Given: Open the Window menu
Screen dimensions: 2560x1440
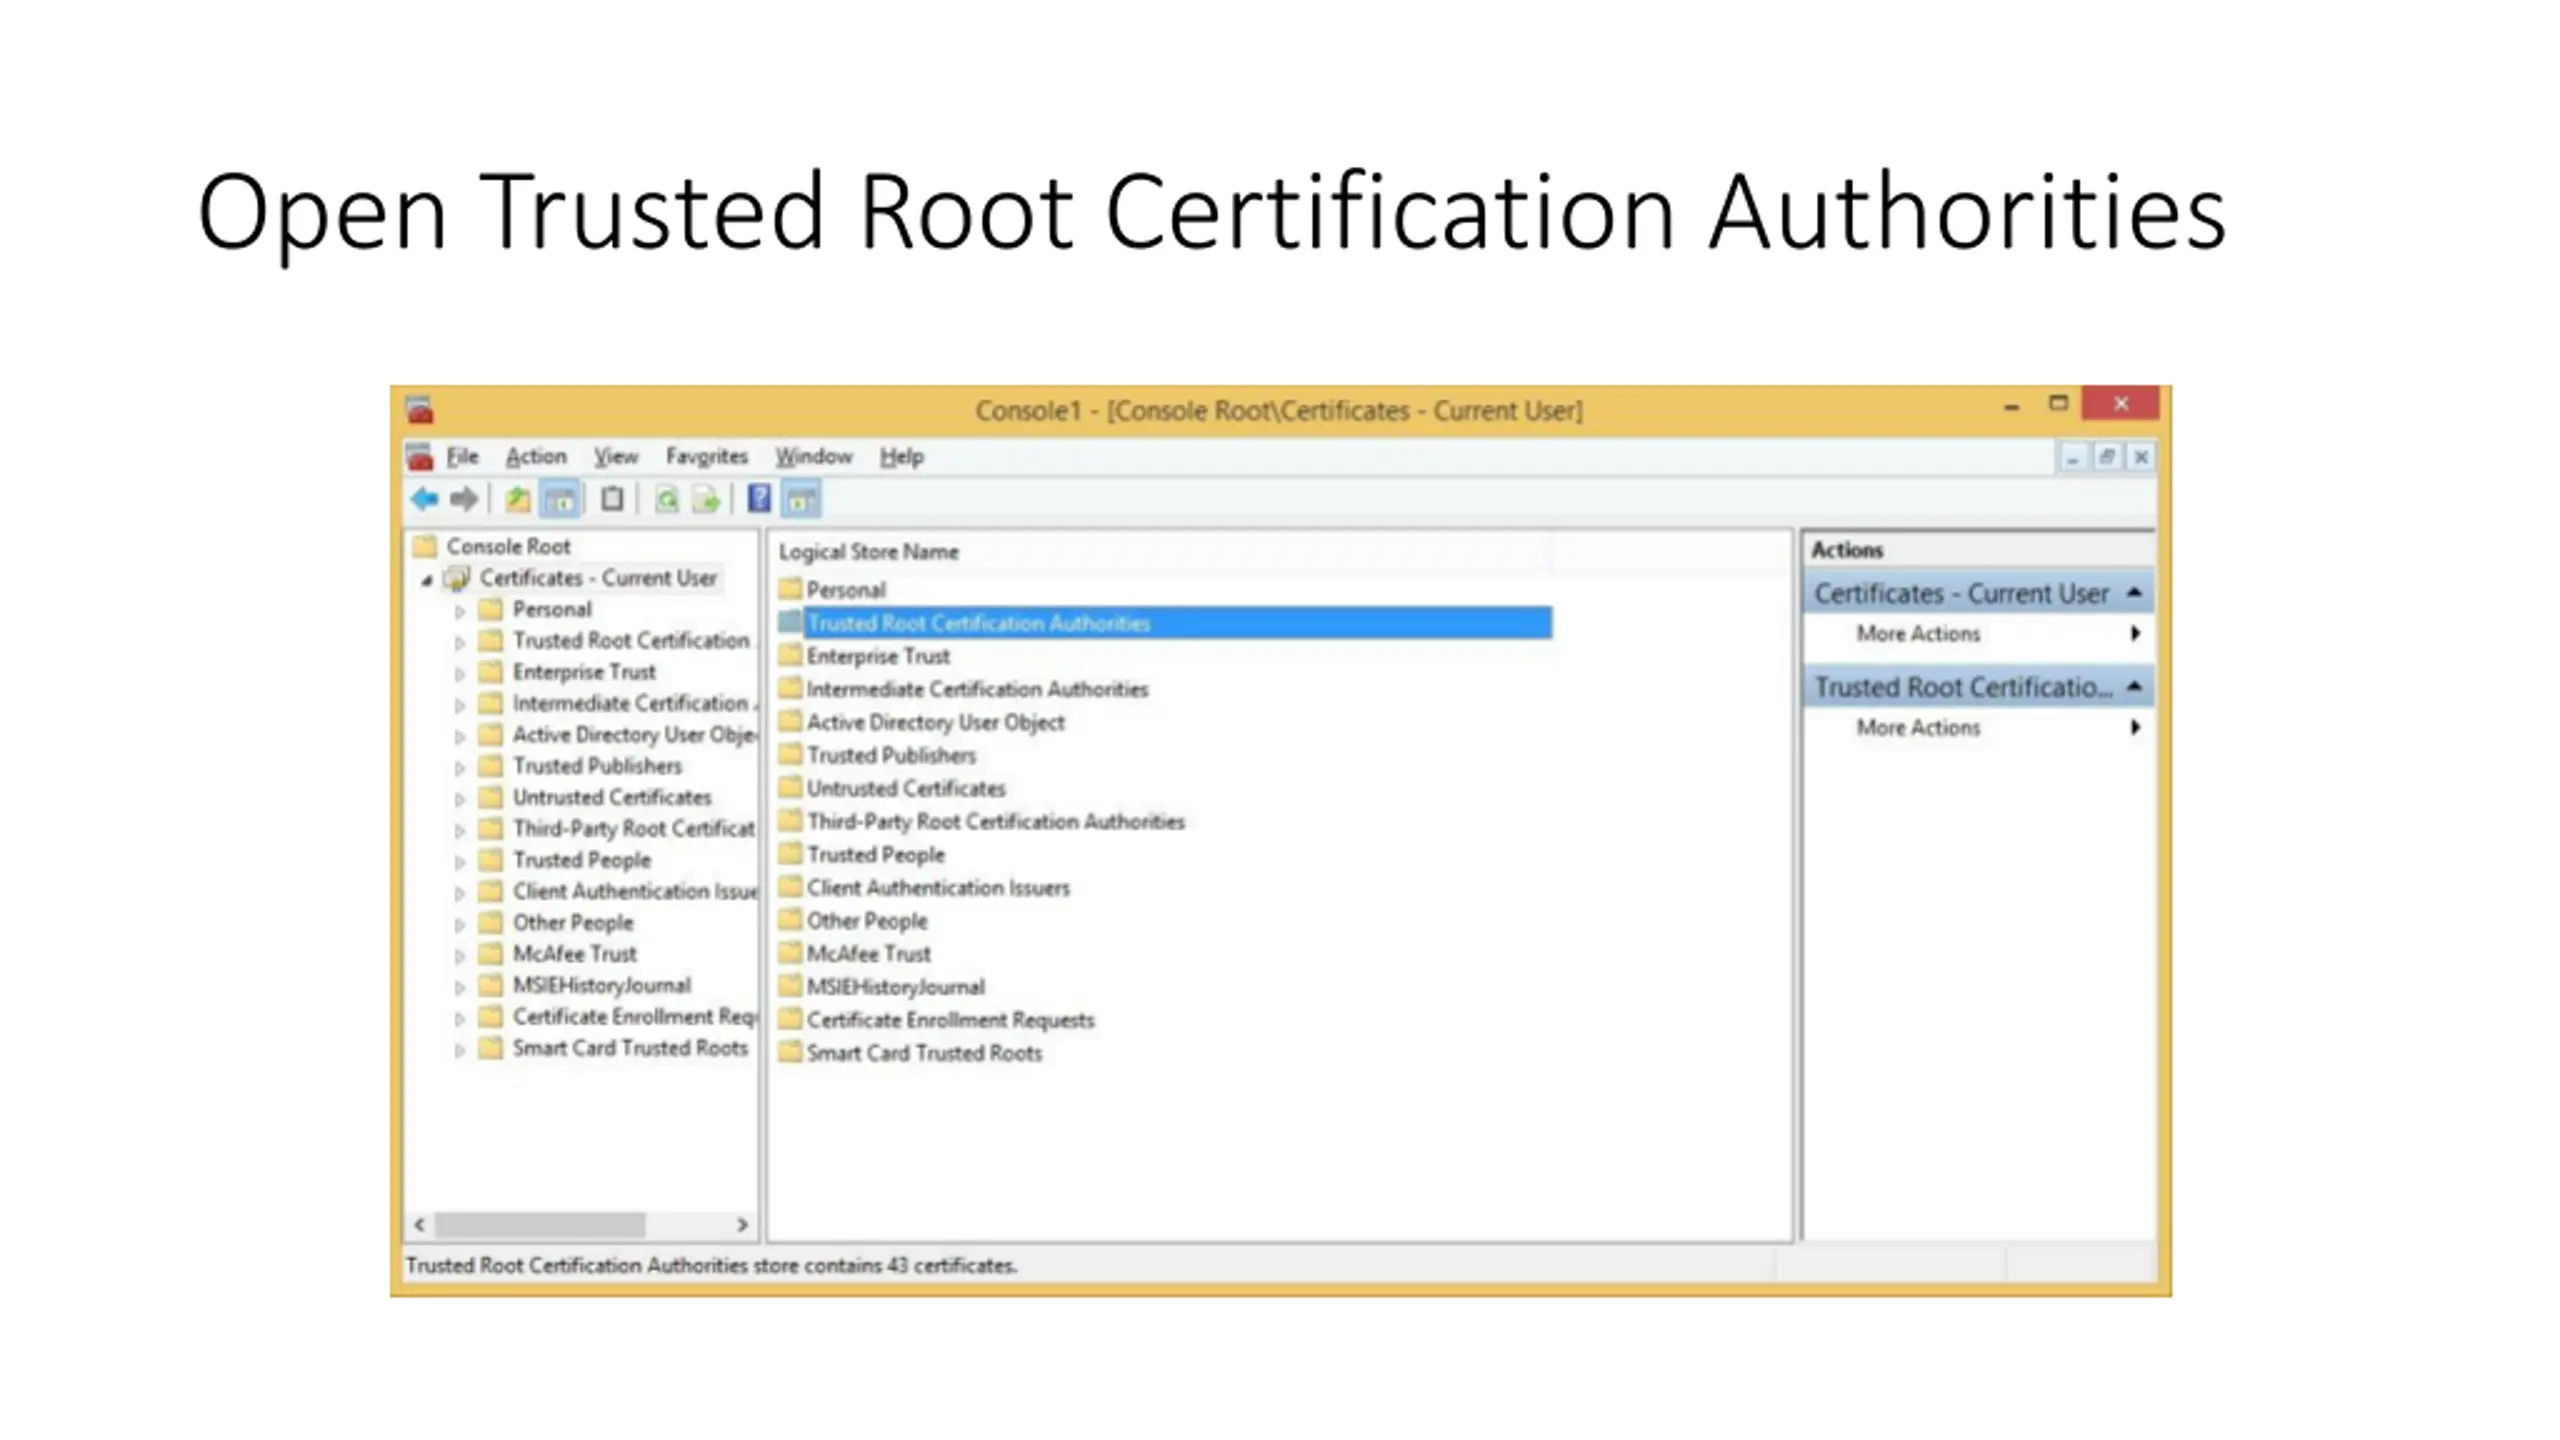Looking at the screenshot, I should click(814, 457).
